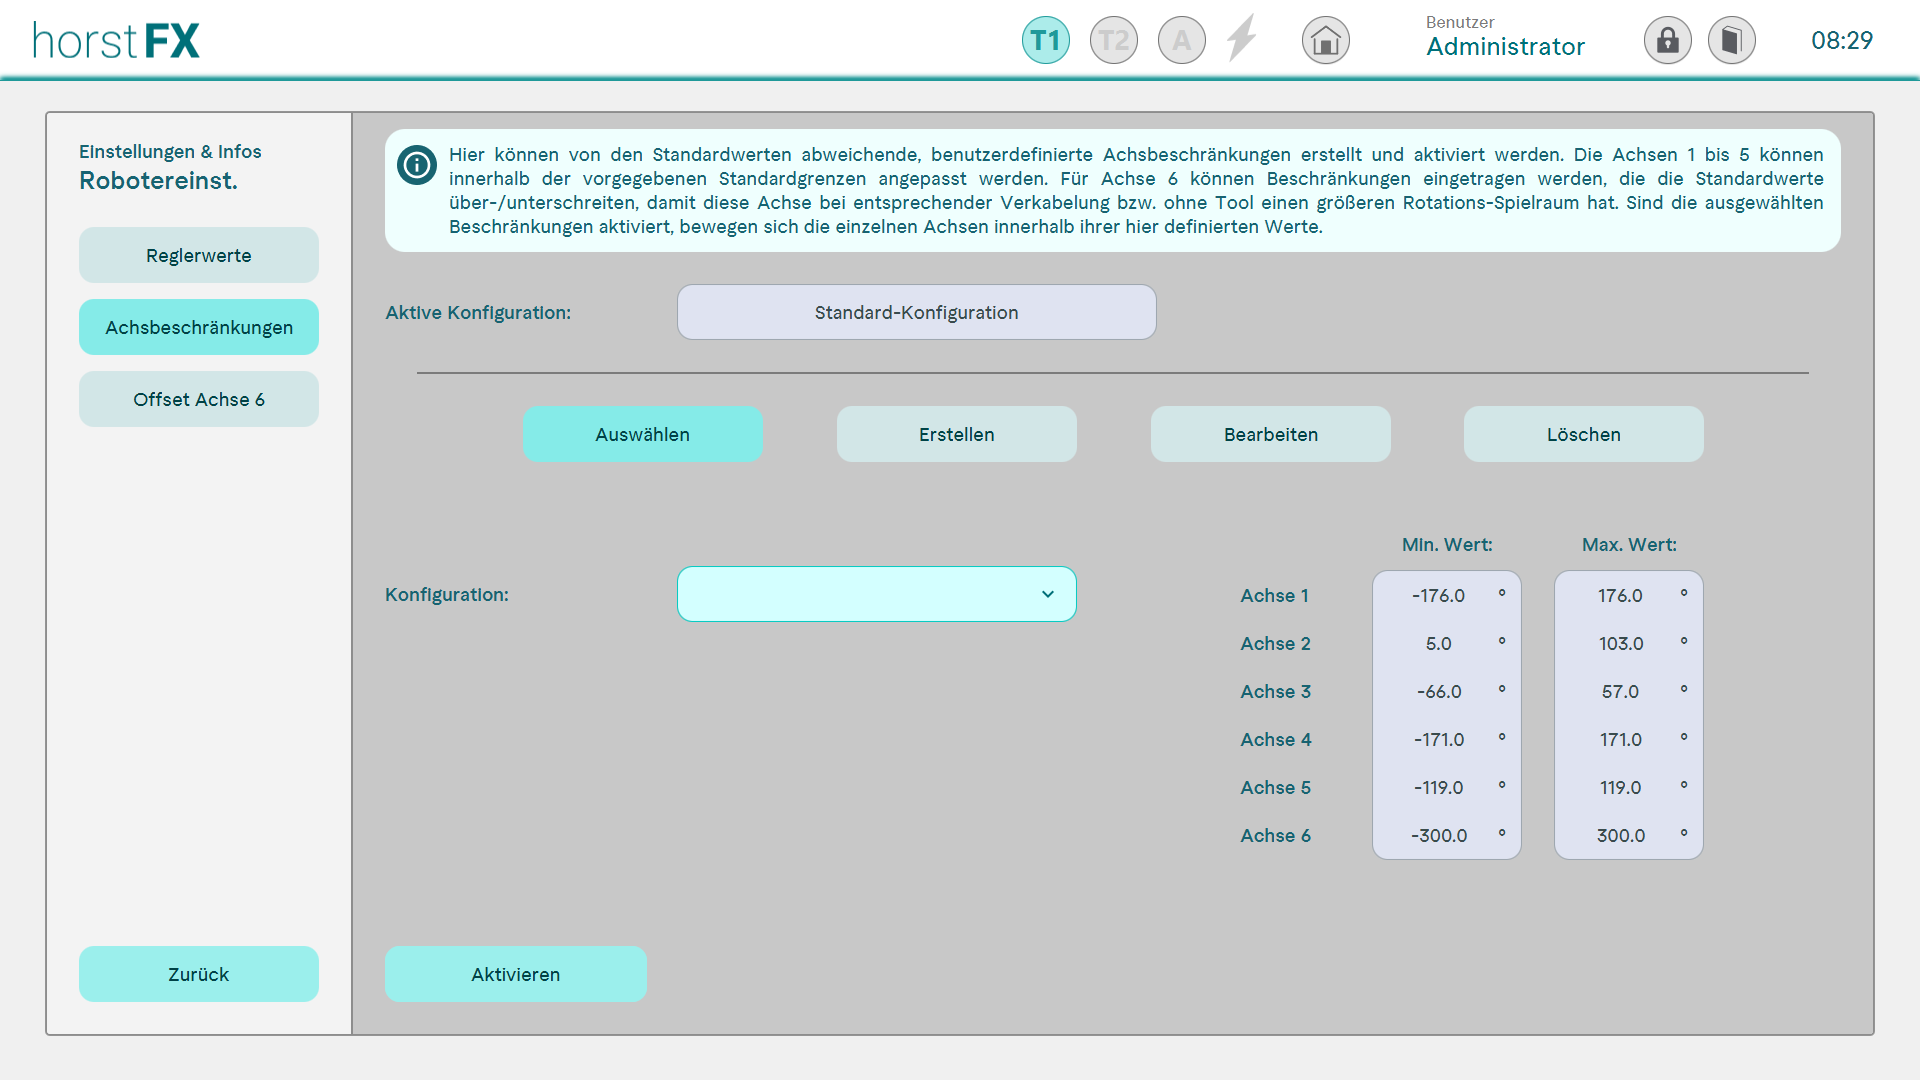
Task: Click the padlock lock icon
Action: click(x=1667, y=41)
